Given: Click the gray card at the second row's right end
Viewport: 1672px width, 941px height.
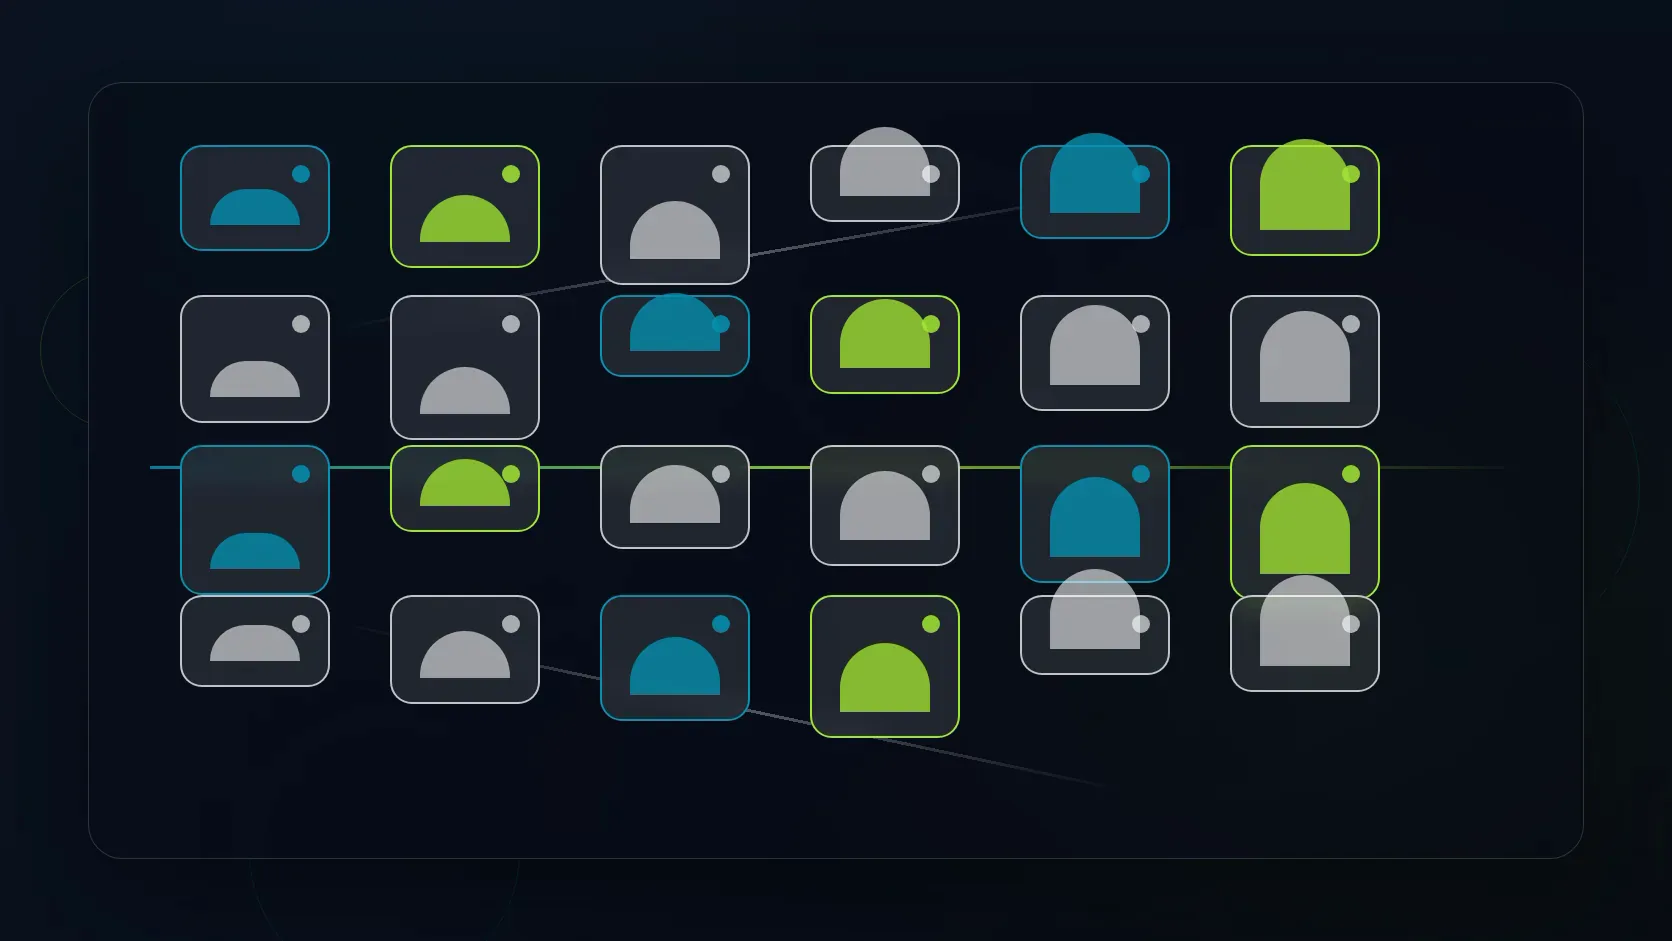Looking at the screenshot, I should tap(1305, 361).
